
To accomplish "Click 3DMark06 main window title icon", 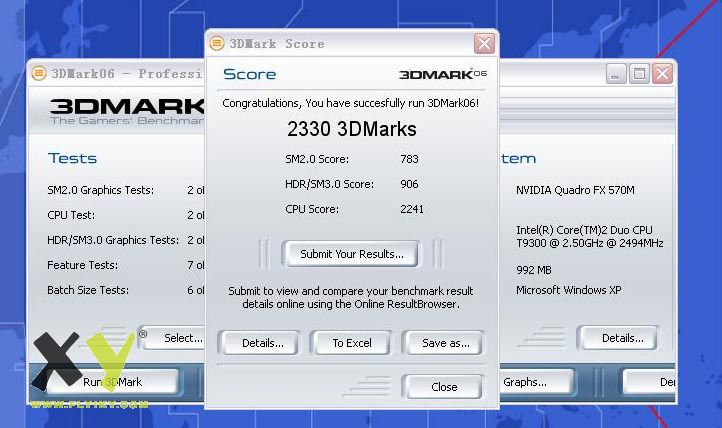I will tap(39, 73).
